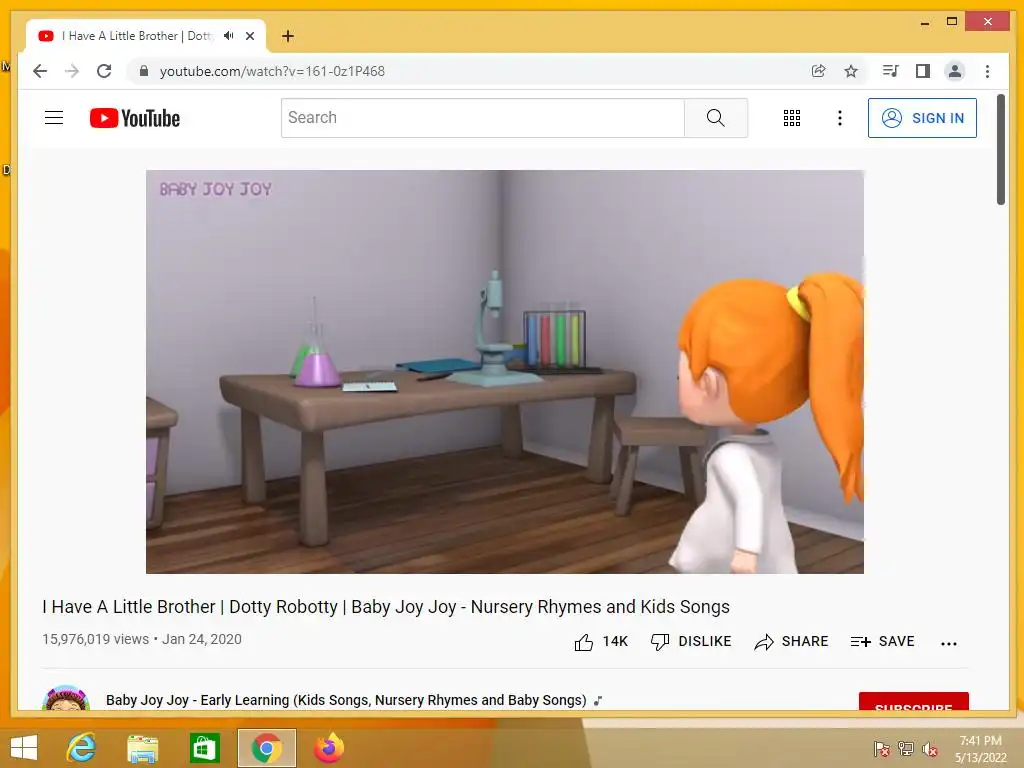Click the video player to pause
Screen dimensions: 1024x768
(x=504, y=372)
